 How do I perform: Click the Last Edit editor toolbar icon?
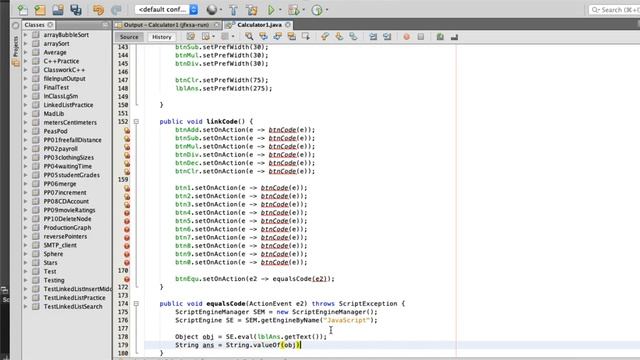pos(191,37)
